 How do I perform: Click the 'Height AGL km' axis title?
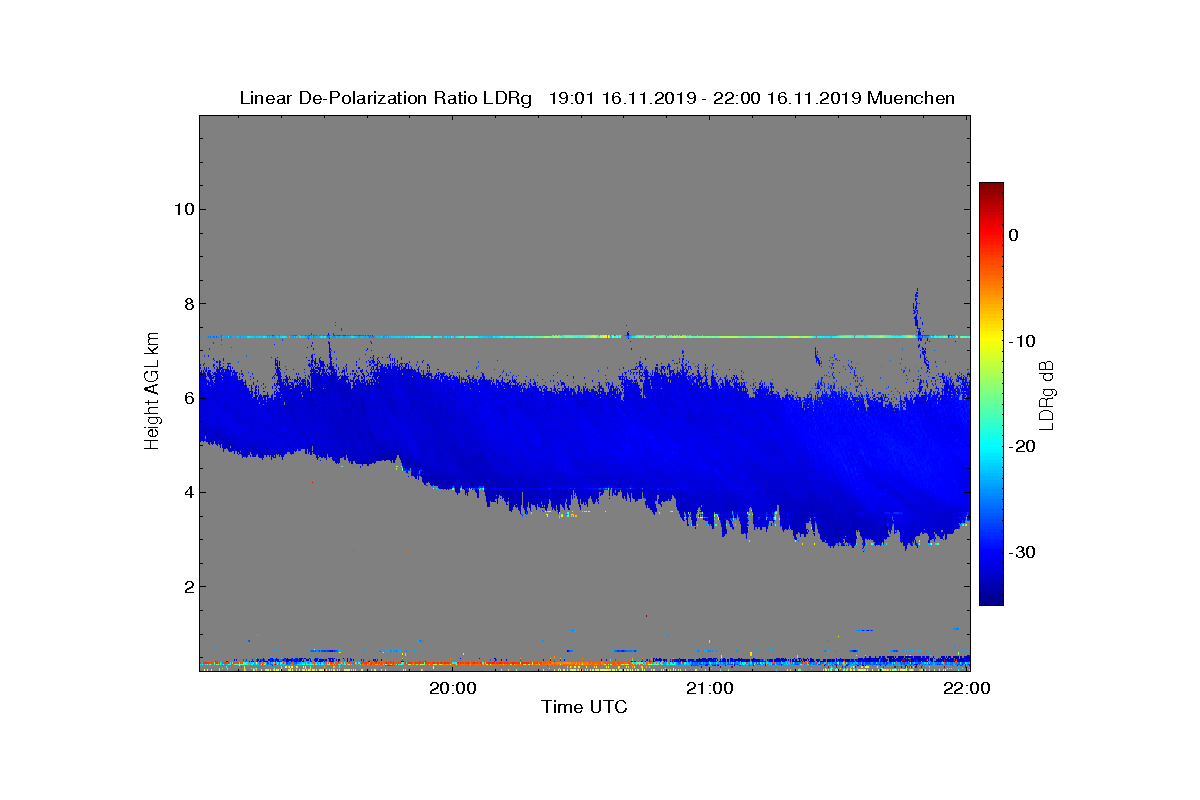152,392
